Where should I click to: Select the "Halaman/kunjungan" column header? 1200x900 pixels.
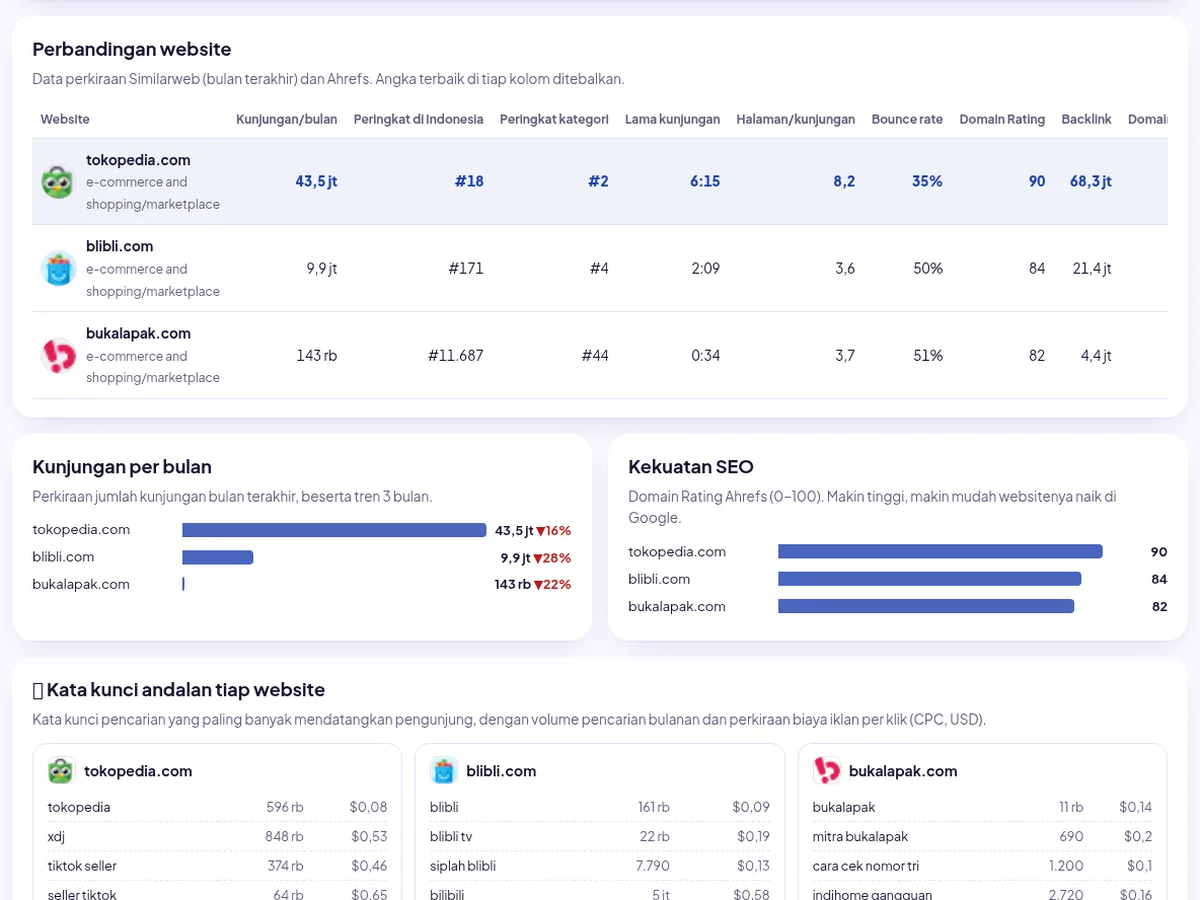pos(795,119)
